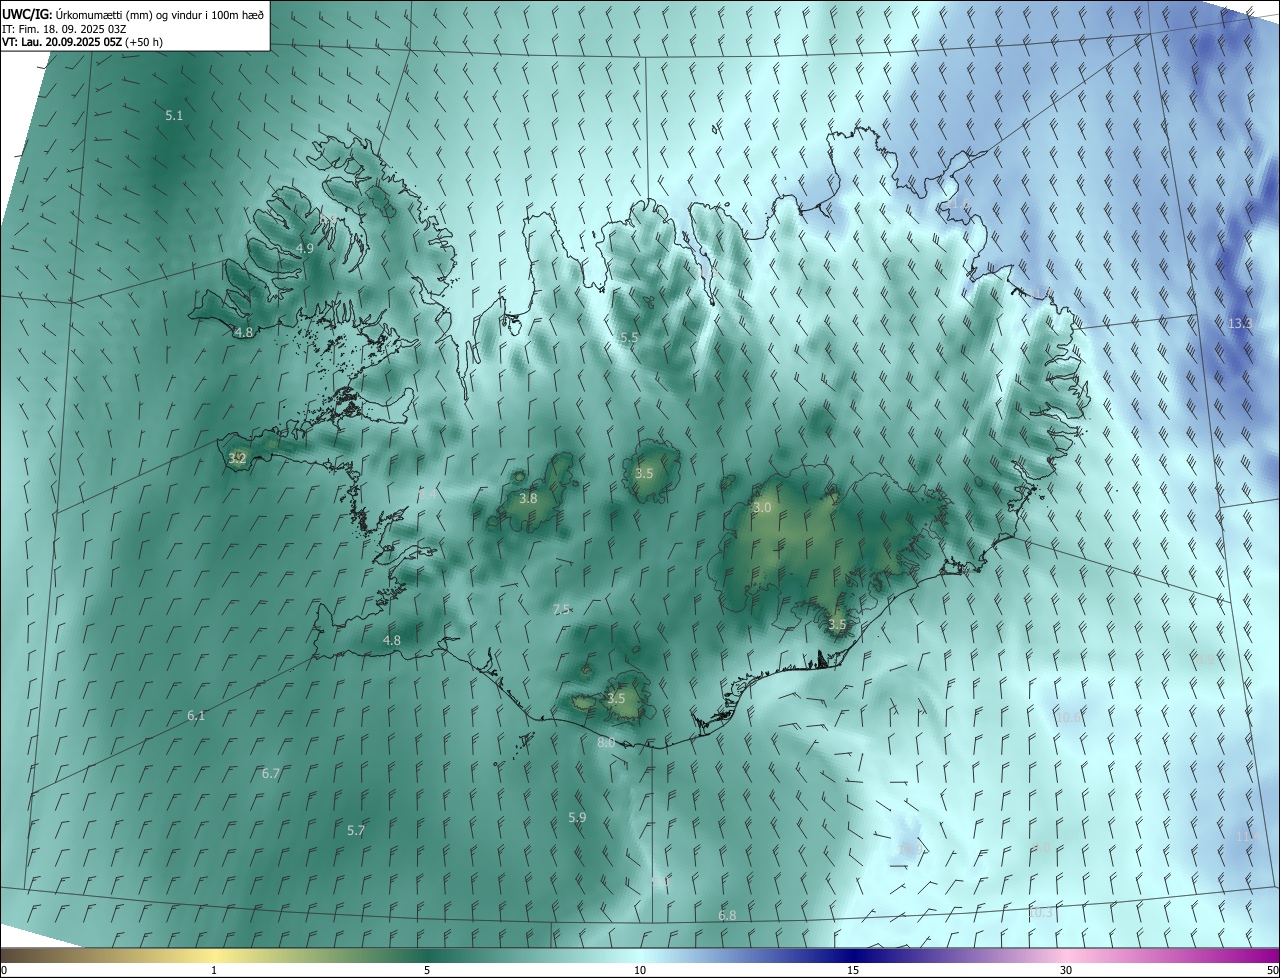Click the 50 tick on the color scale
Screen dimensions: 1280x978
[1272, 970]
